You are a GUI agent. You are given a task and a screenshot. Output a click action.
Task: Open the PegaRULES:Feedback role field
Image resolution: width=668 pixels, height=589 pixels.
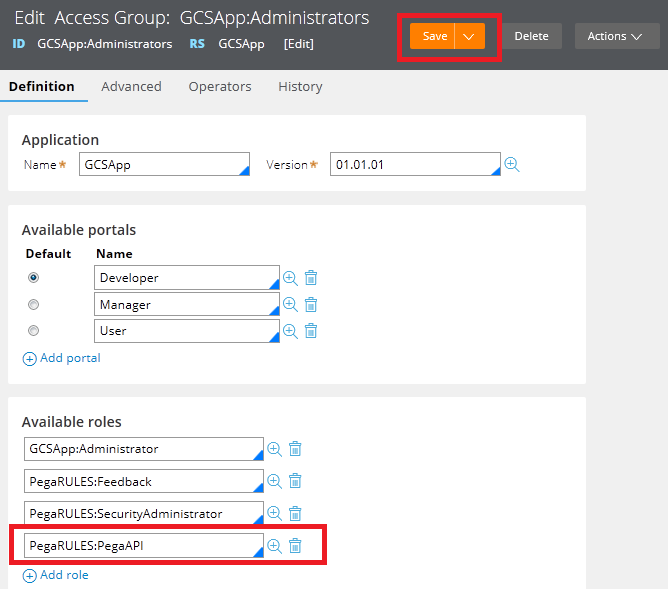[144, 481]
